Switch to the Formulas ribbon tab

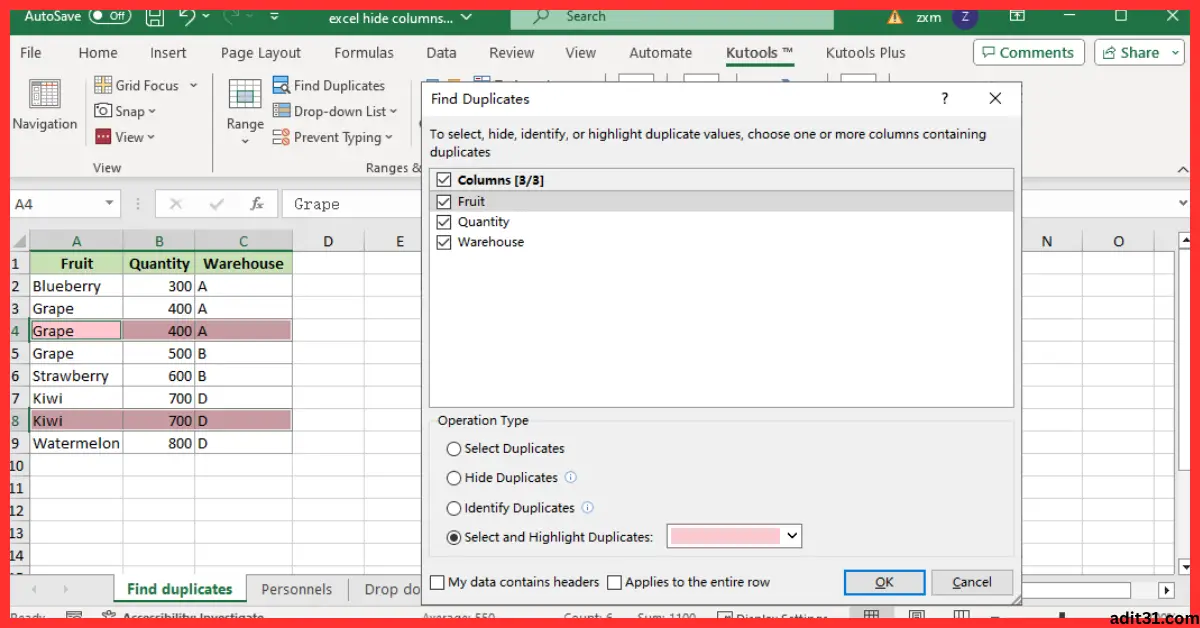364,53
